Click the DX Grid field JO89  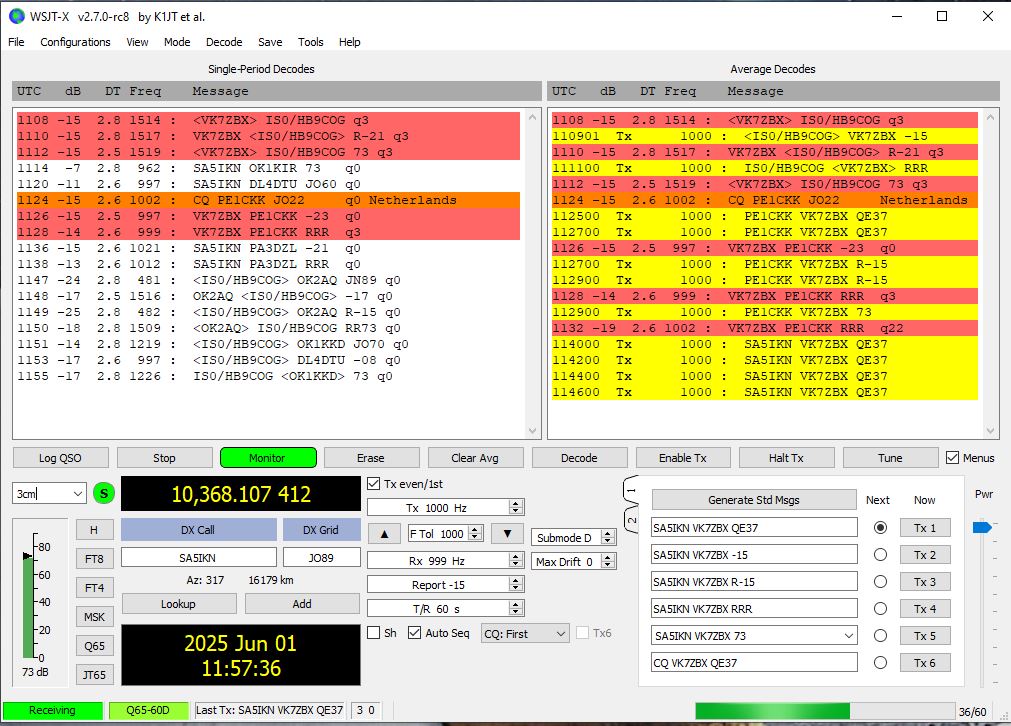pos(321,558)
